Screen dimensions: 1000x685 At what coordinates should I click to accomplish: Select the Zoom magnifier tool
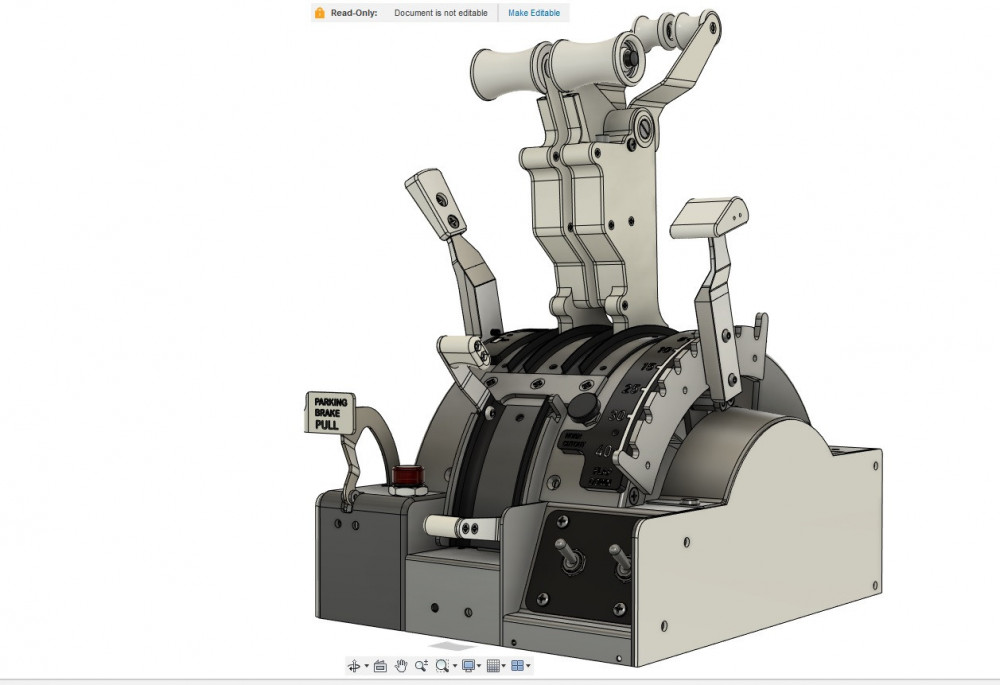(421, 666)
